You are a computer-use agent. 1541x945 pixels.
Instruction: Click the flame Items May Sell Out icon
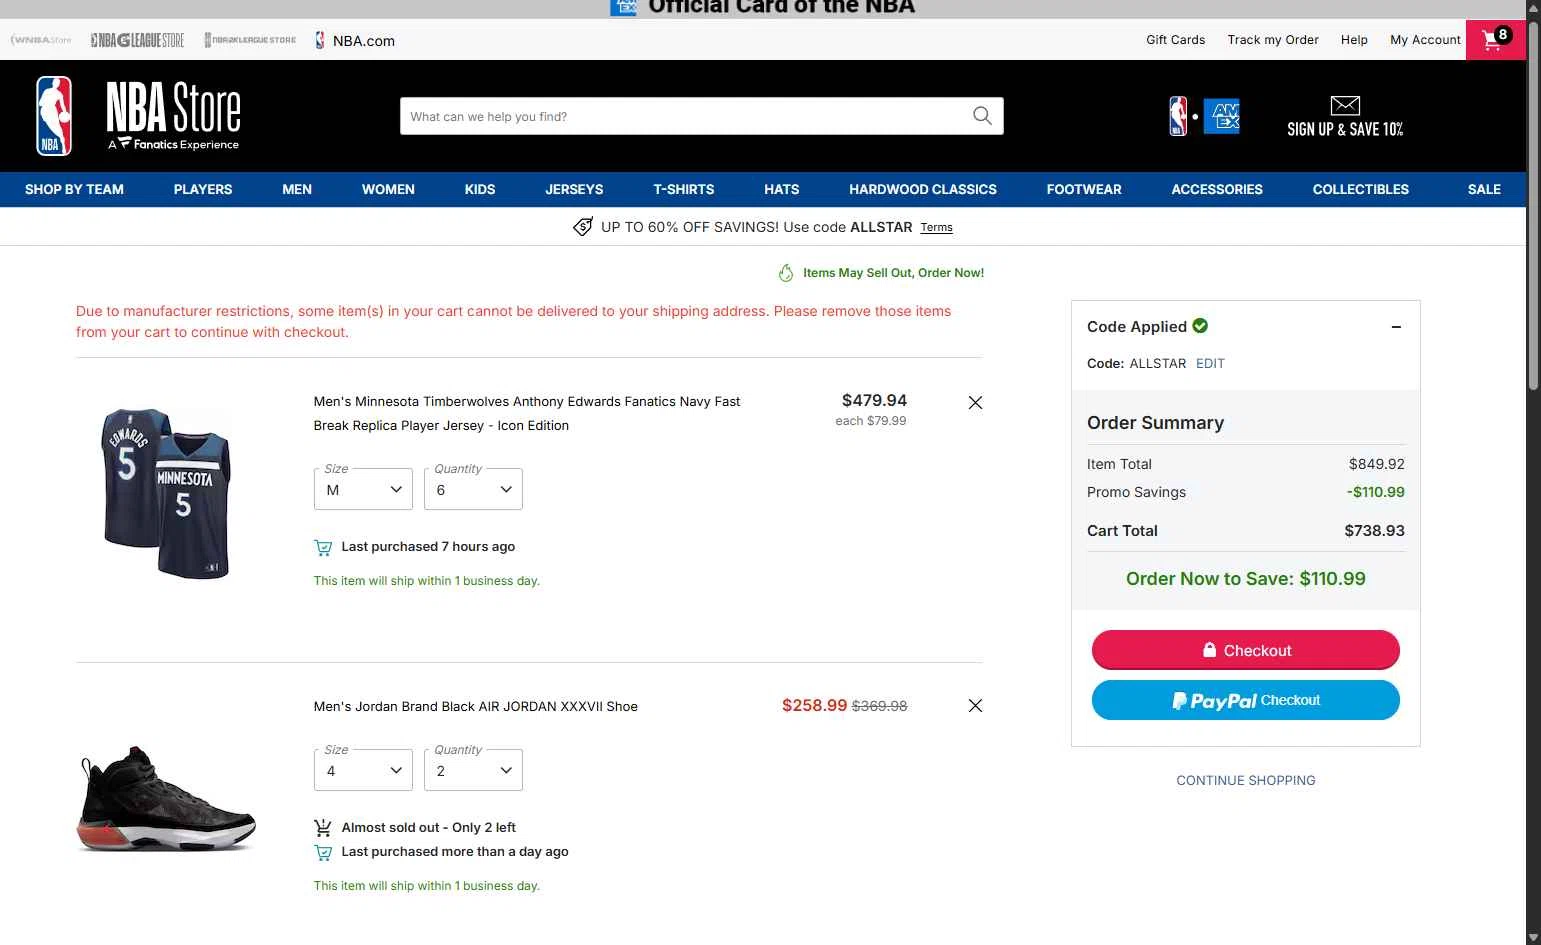(786, 273)
